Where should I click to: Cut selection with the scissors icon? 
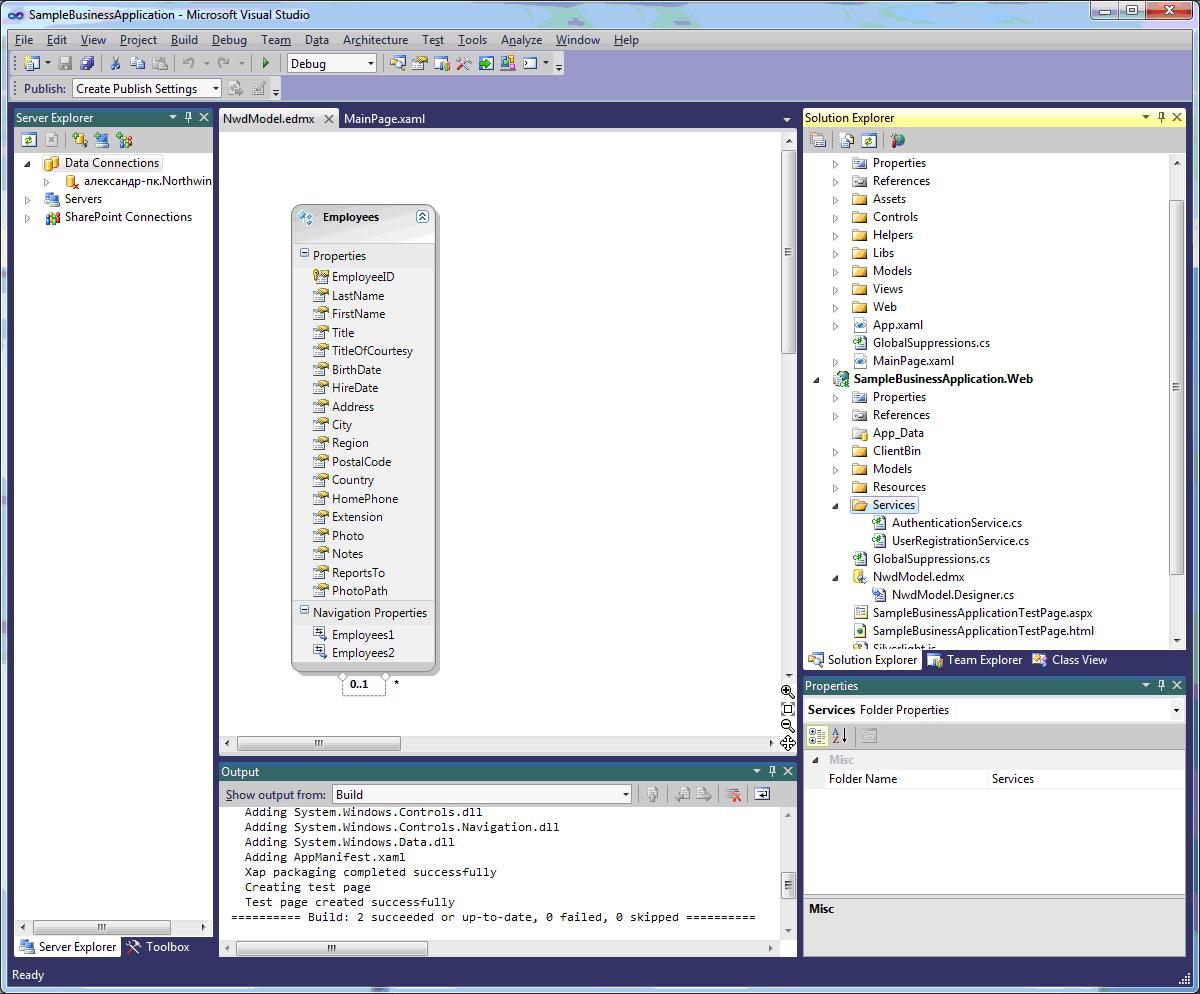[115, 63]
